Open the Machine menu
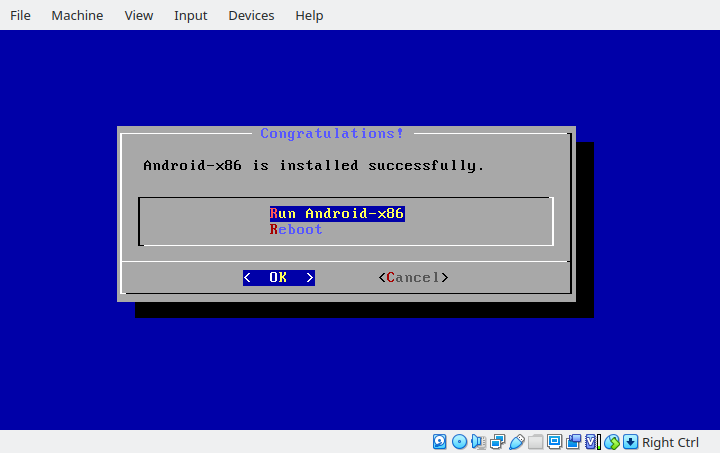This screenshot has width=720, height=453. [77, 16]
